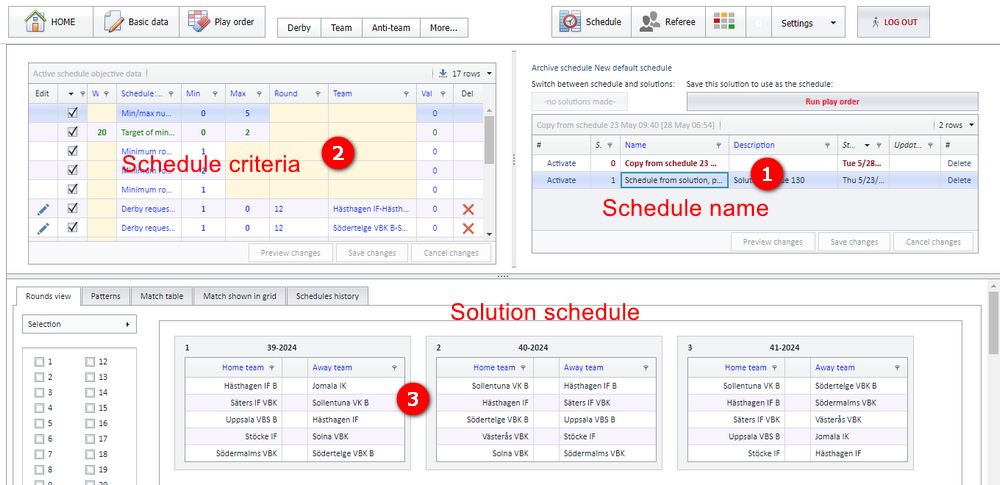Click the LOG OUT button

tap(893, 22)
